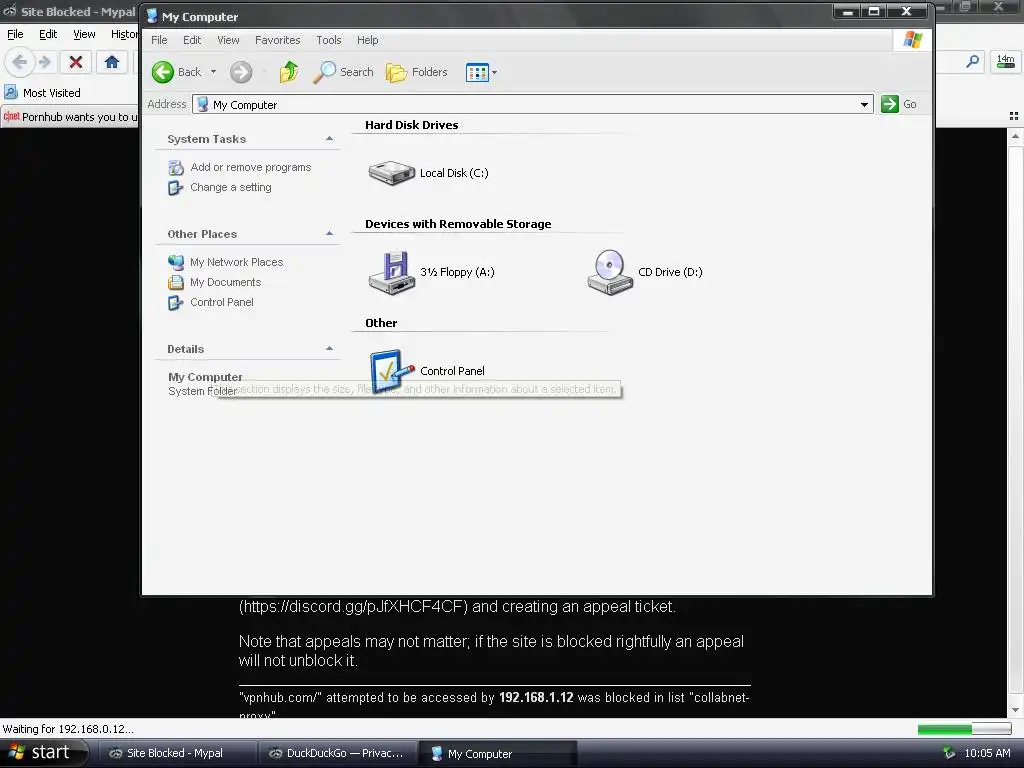This screenshot has width=1024, height=768.
Task: Open the View menu in Mypal browser
Action: (84, 34)
